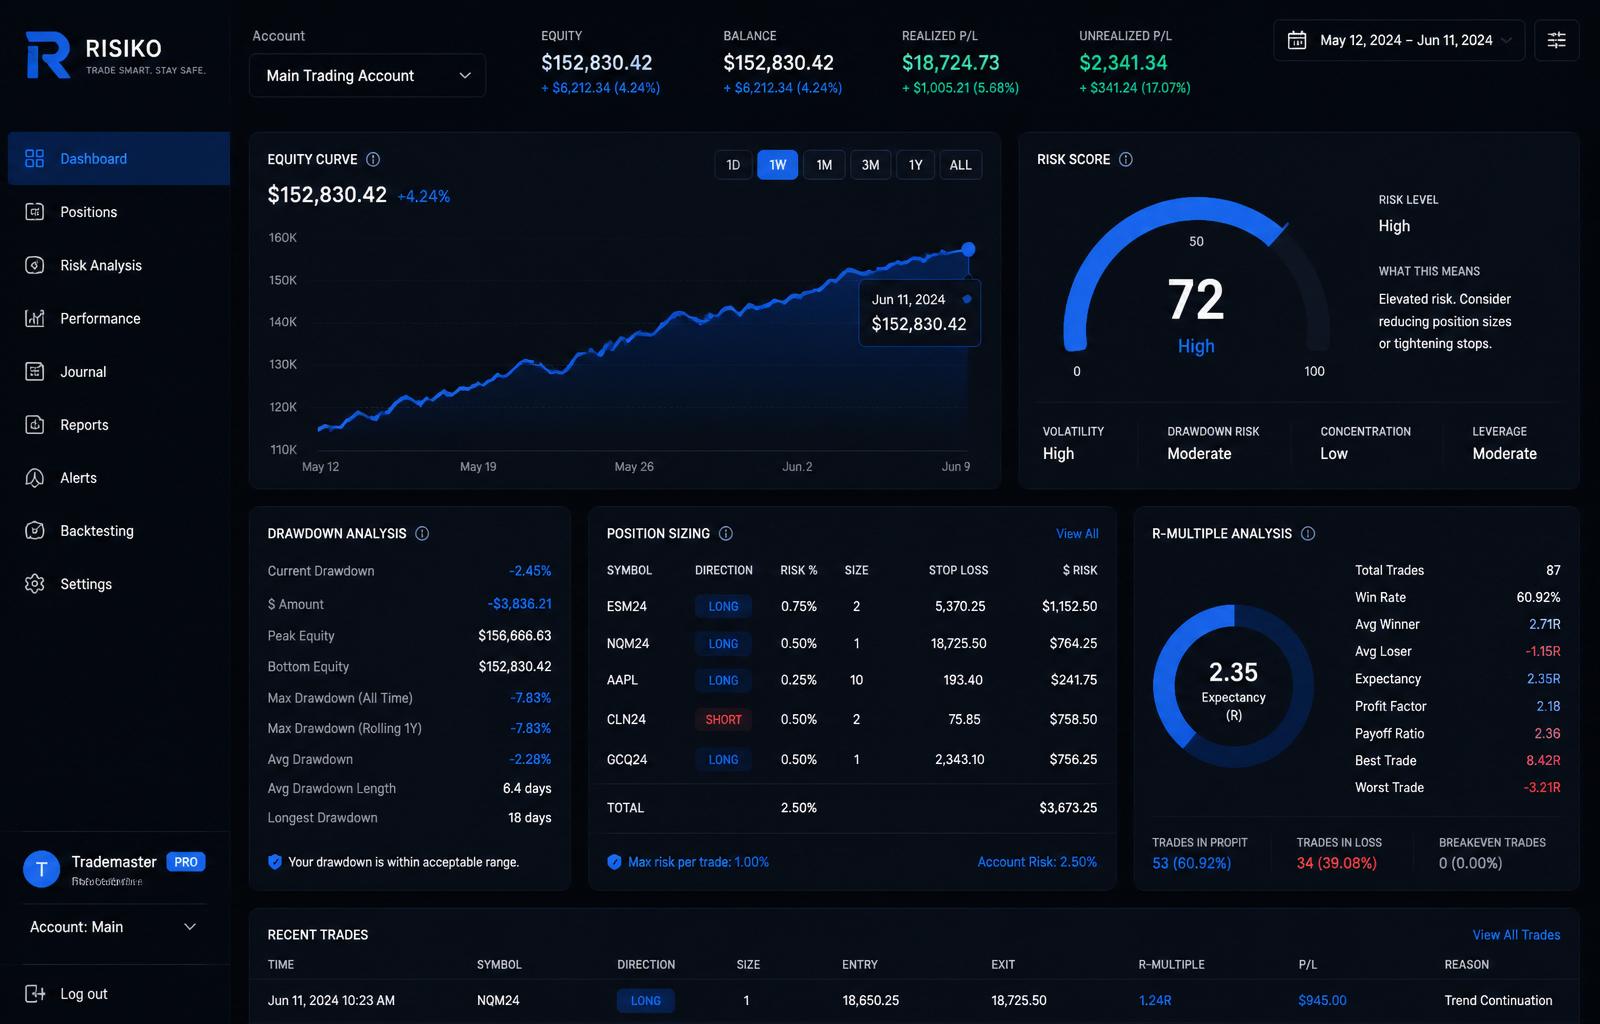
Task: Click the GCQ24 symbol row
Action: (852, 759)
